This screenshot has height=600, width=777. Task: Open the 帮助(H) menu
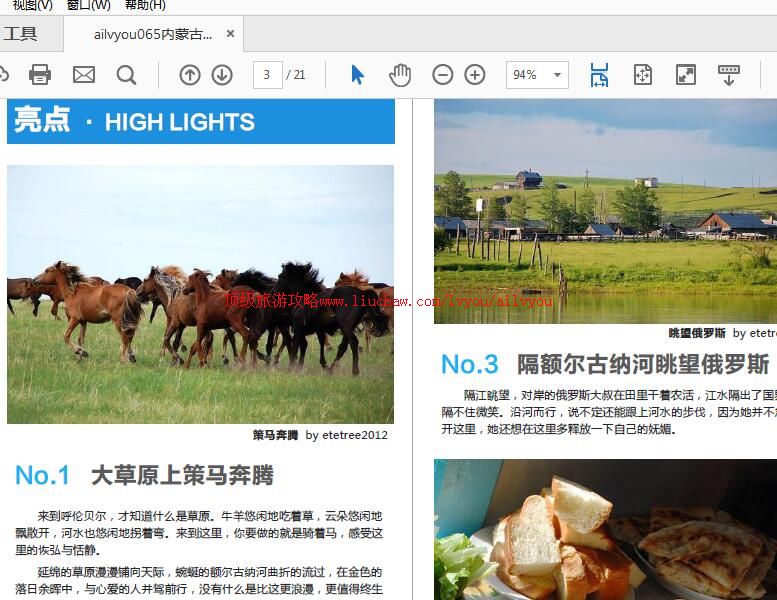(x=145, y=5)
